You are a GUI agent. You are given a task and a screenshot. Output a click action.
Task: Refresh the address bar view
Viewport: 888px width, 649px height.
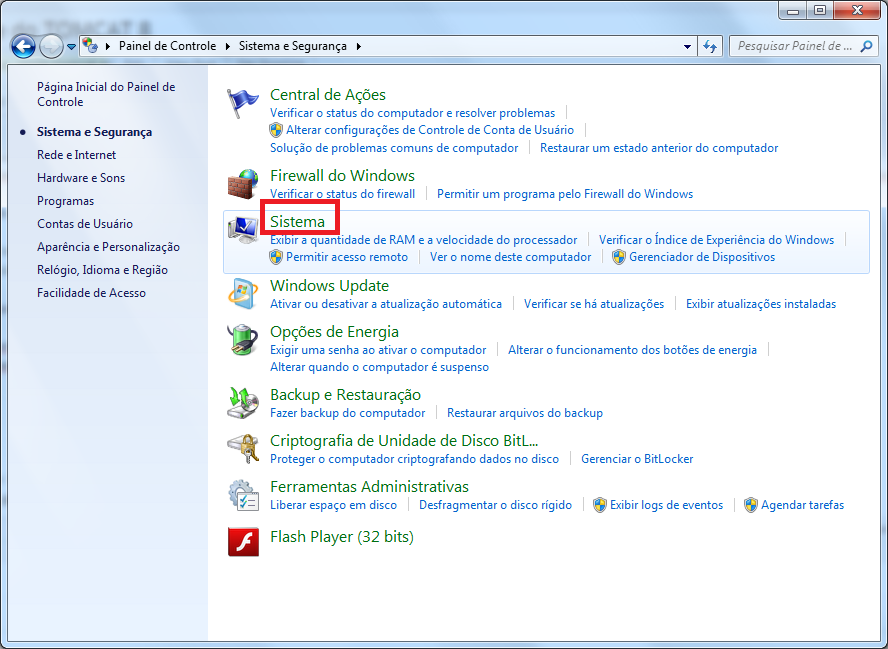point(710,46)
